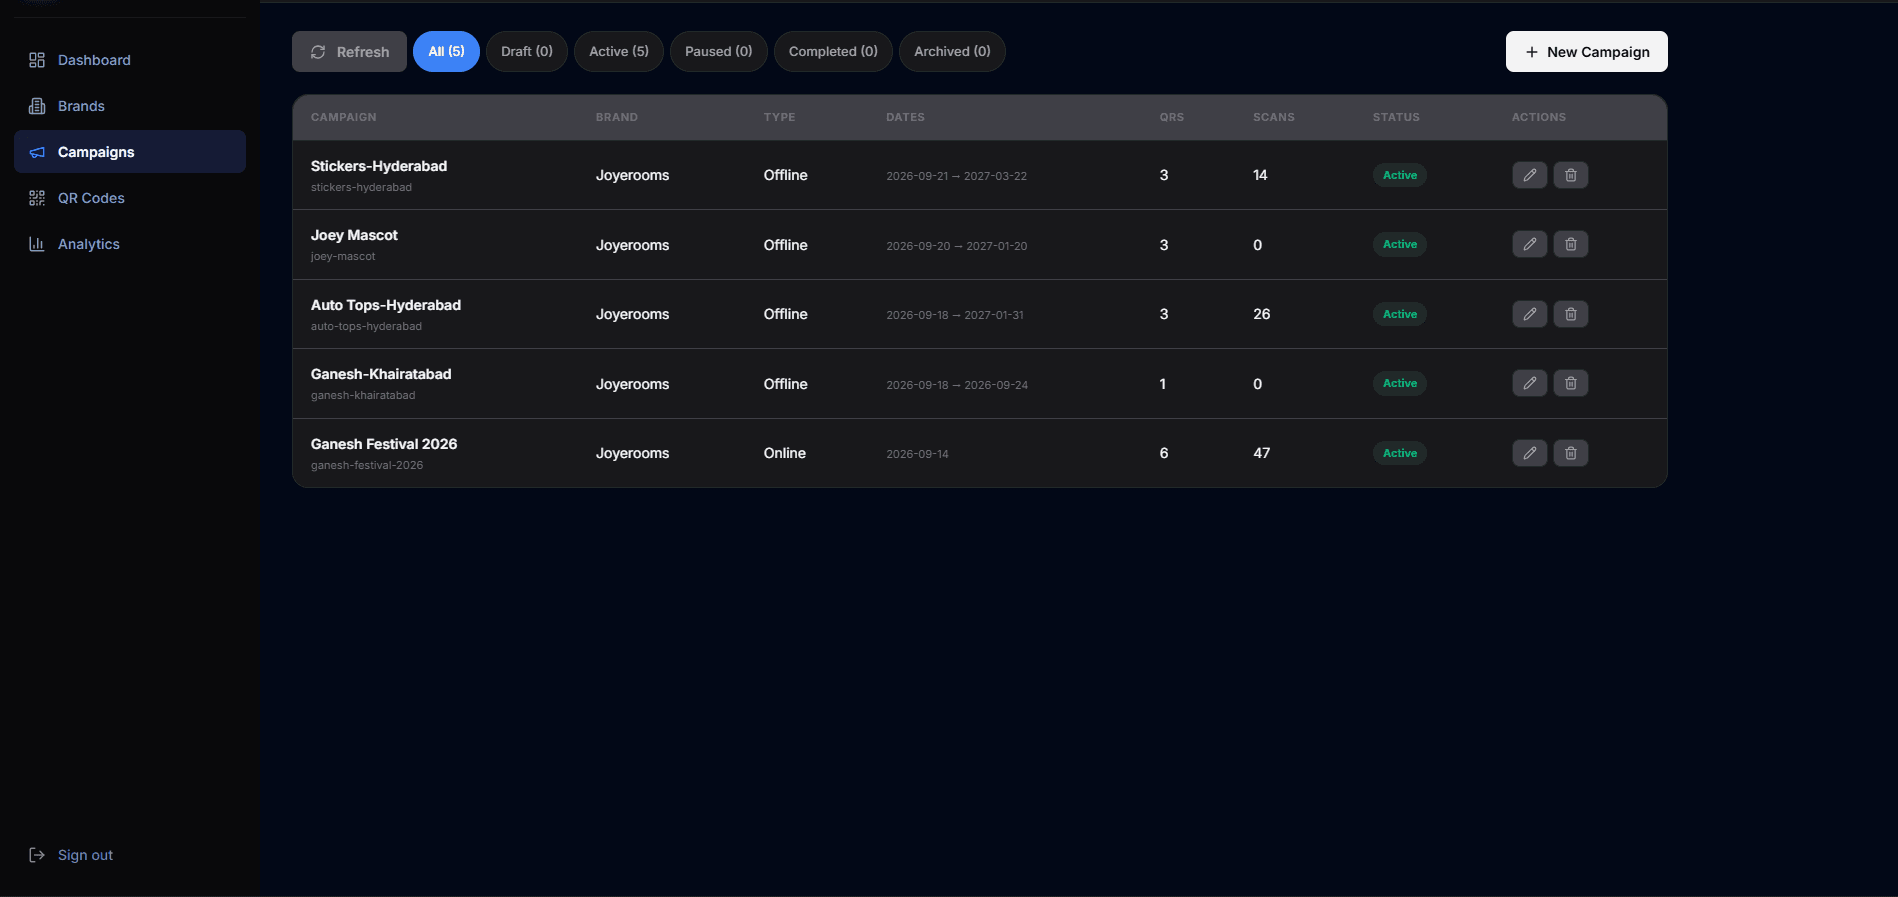Click the trash icon for Joey Mascot
The image size is (1898, 897).
pyautogui.click(x=1571, y=244)
